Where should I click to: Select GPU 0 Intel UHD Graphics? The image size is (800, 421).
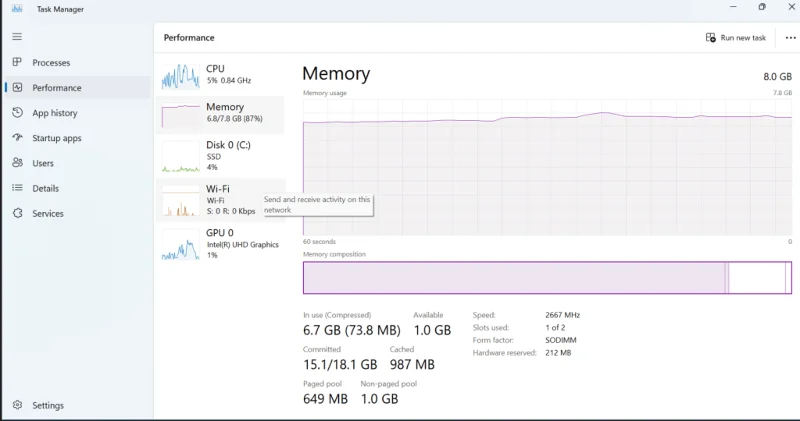[x=220, y=243]
